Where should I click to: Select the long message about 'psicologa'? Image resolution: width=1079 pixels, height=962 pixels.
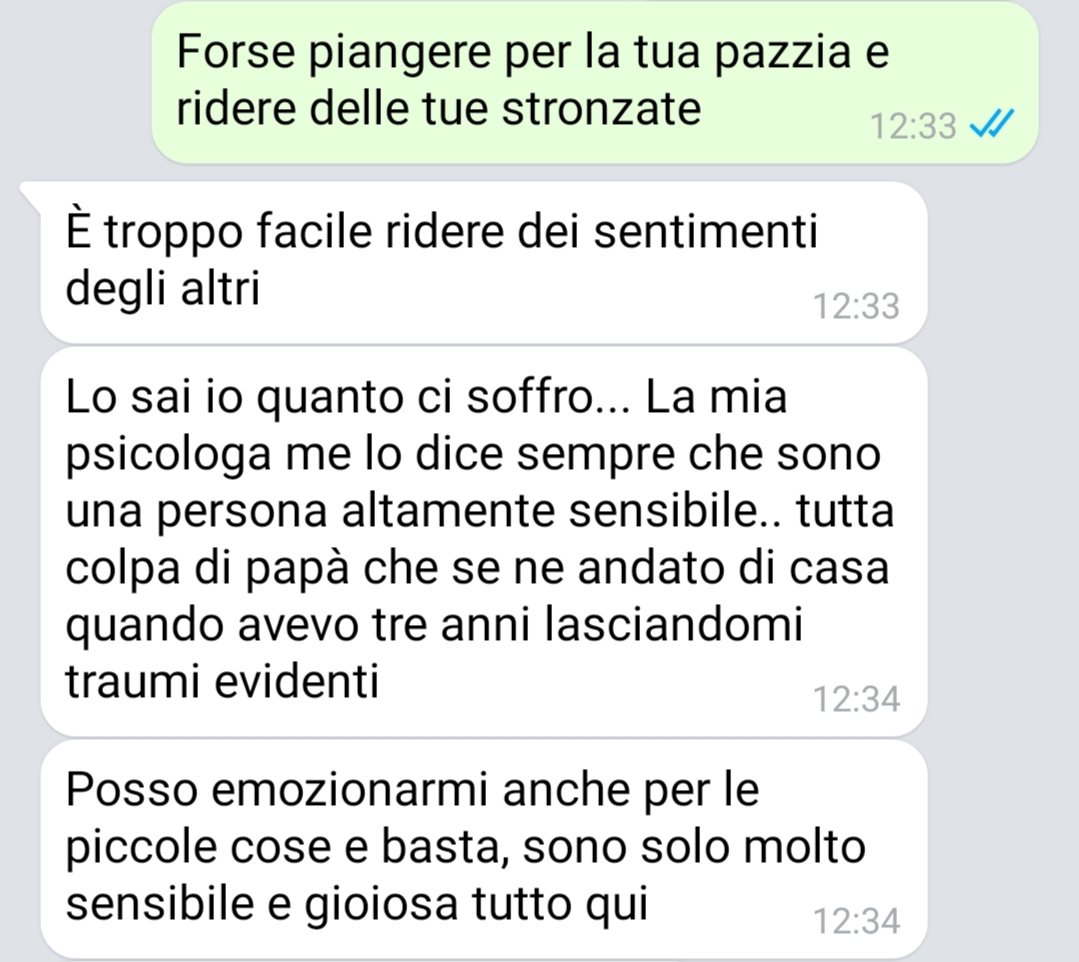[484, 542]
